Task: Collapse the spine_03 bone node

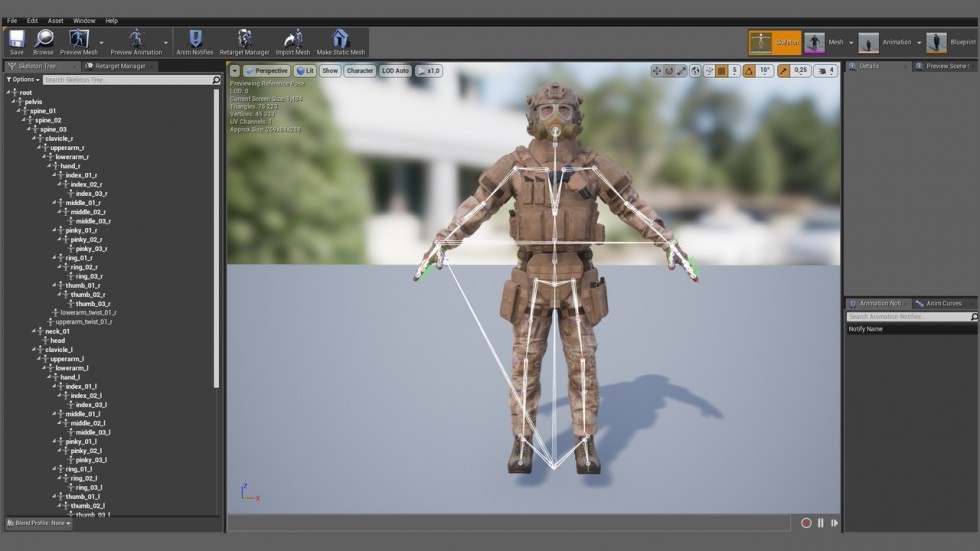Action: 29,129
